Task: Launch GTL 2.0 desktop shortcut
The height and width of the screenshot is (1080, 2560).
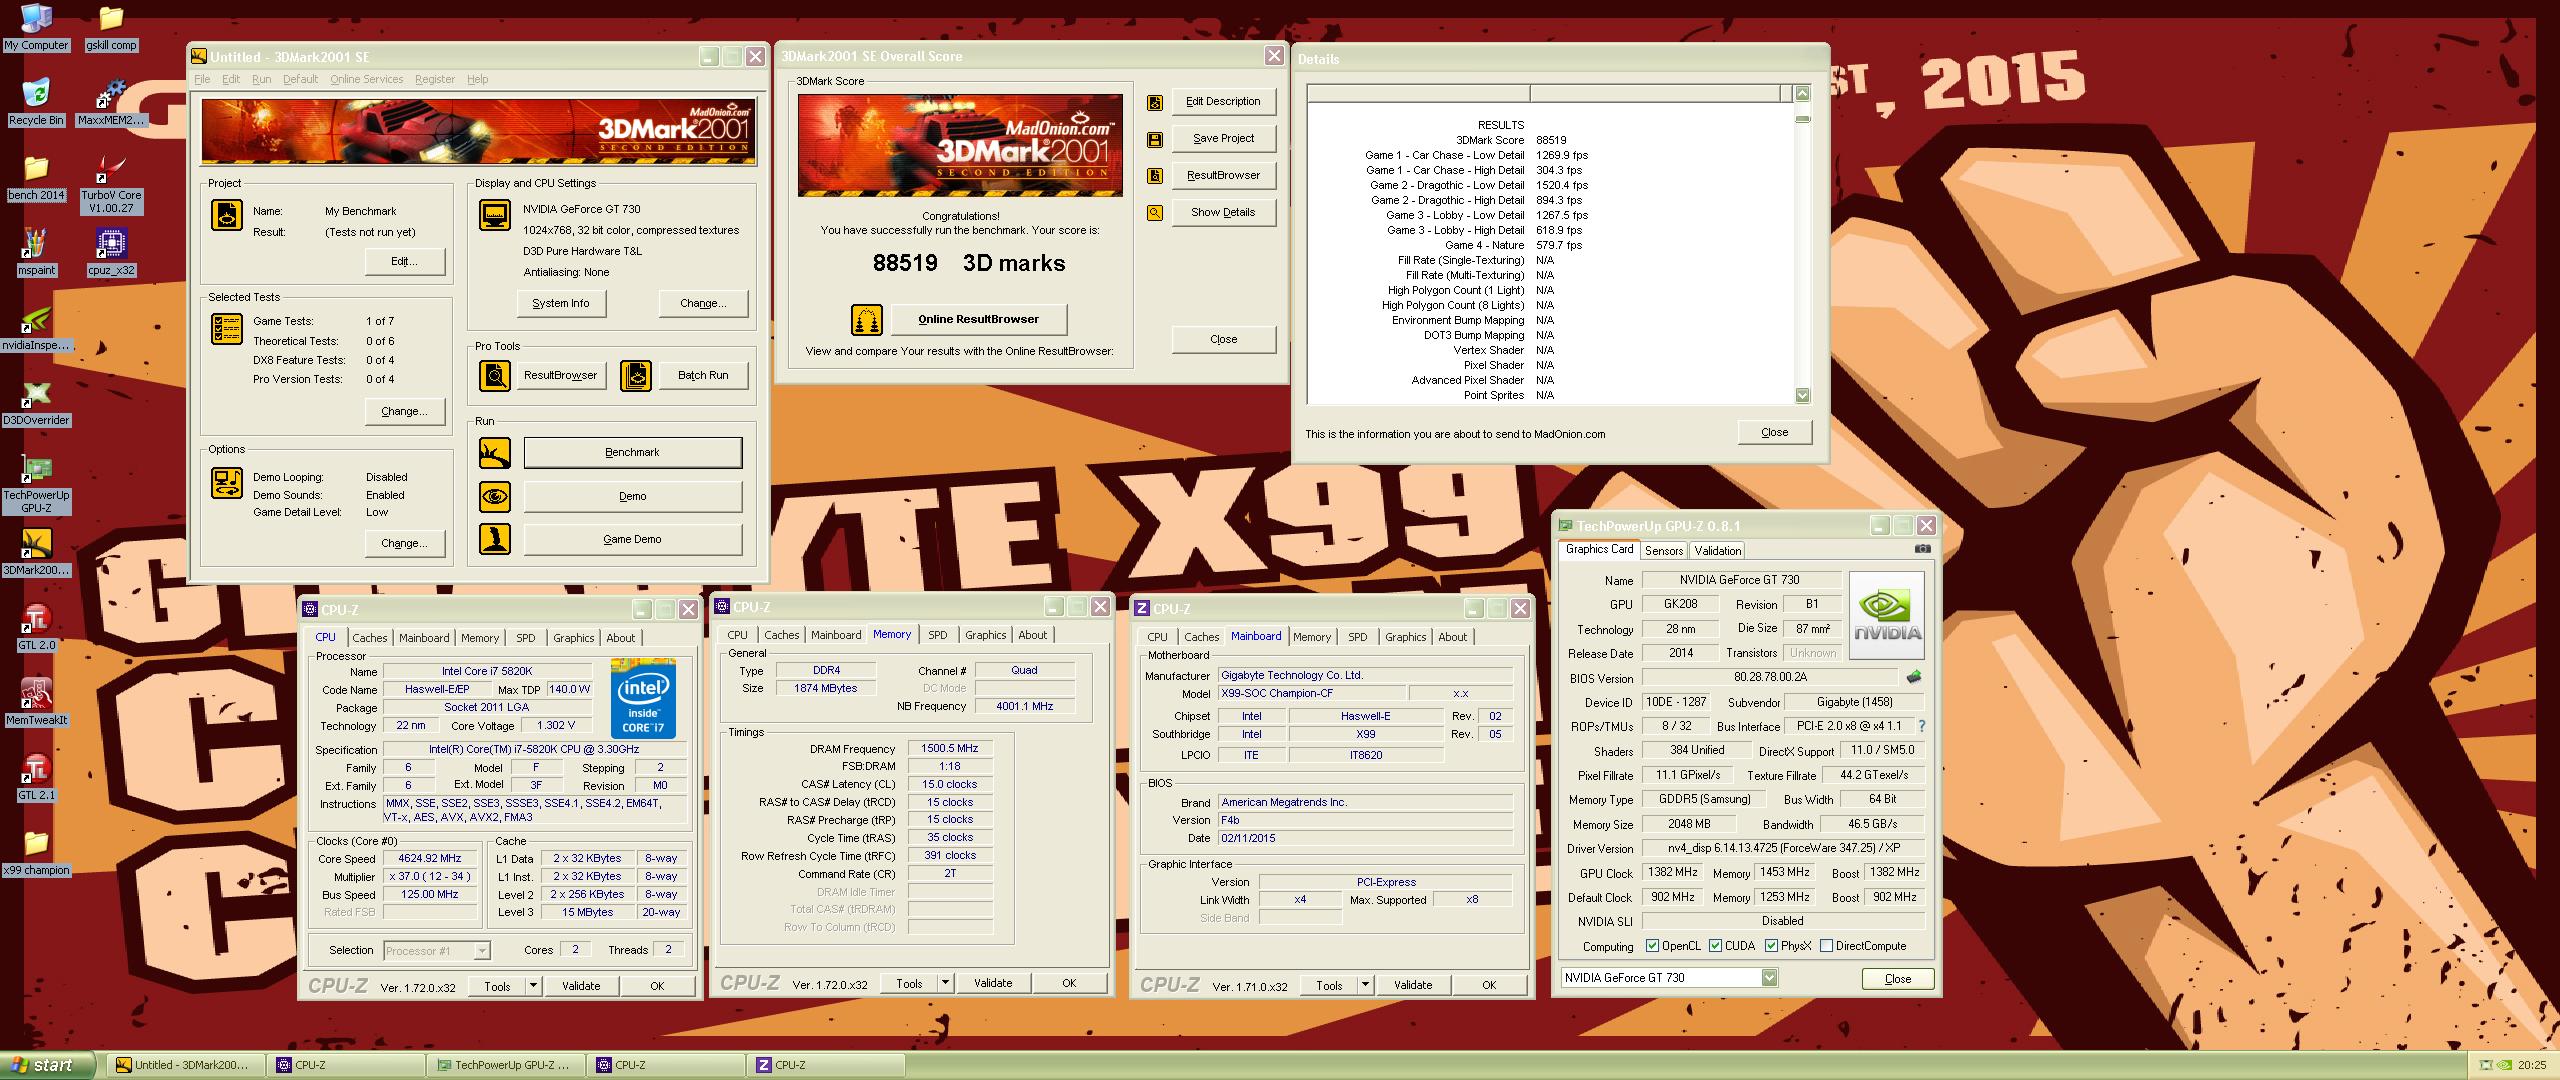Action: coord(36,627)
